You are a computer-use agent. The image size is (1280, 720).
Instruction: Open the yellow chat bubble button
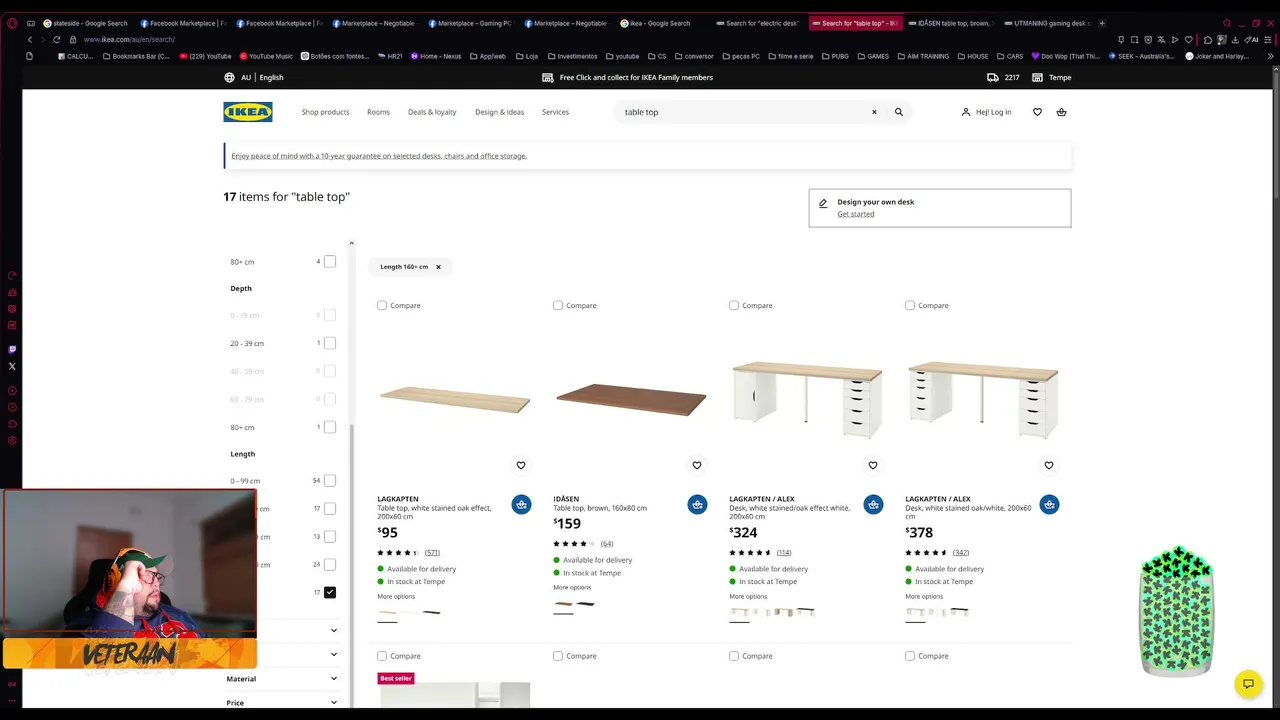(1248, 684)
